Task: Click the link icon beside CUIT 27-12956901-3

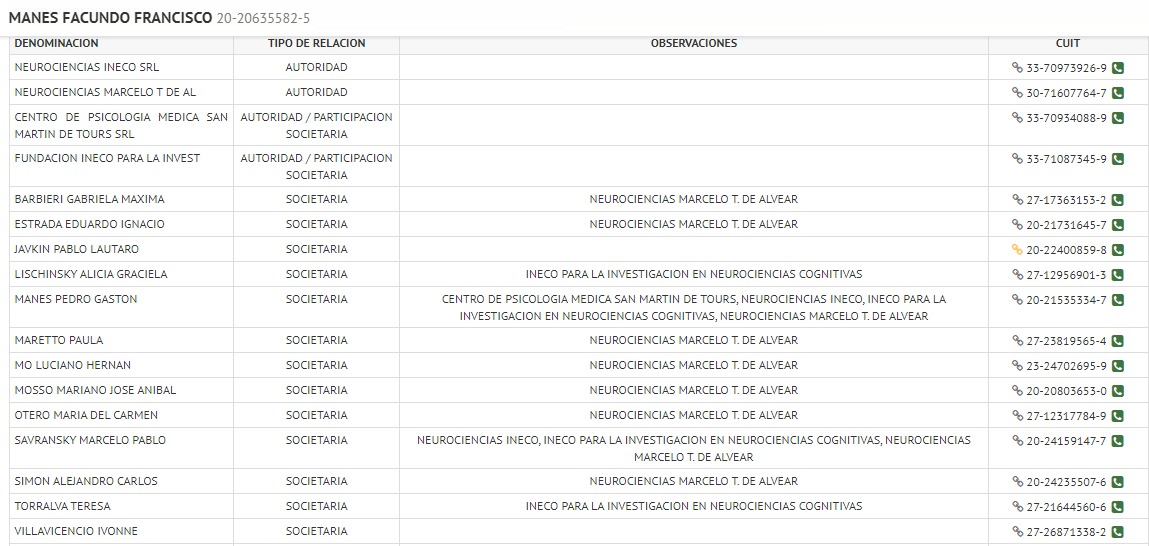Action: coord(1016,274)
